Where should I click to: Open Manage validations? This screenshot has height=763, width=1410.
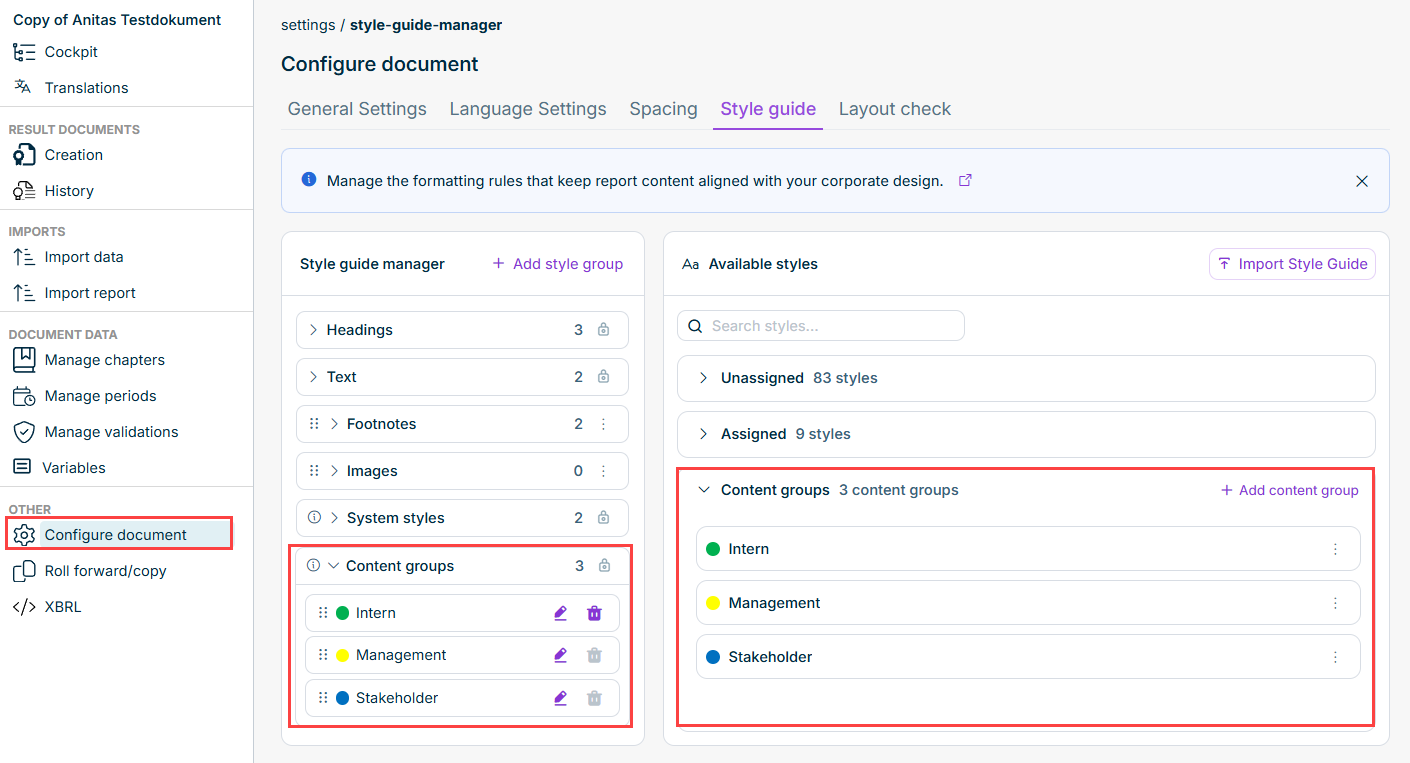tap(111, 432)
